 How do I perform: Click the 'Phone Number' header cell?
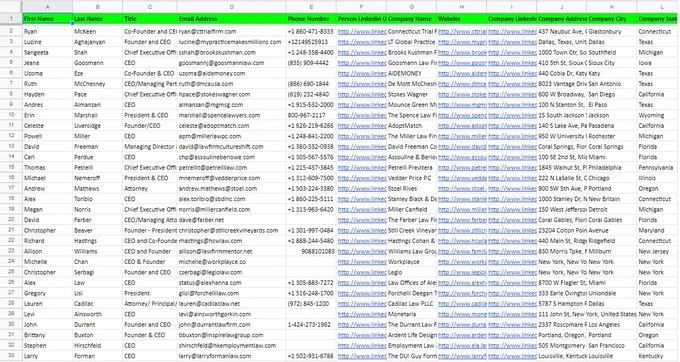311,19
